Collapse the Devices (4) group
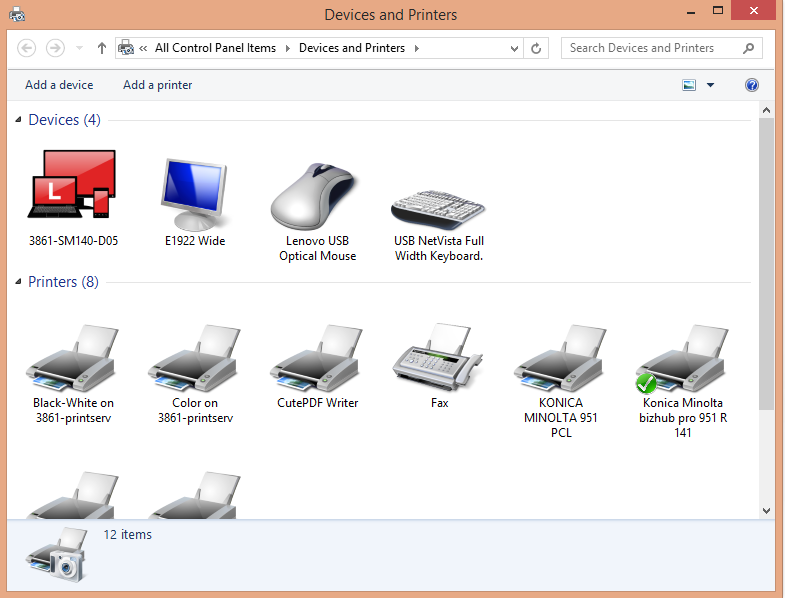The height and width of the screenshot is (598, 785). 19,119
